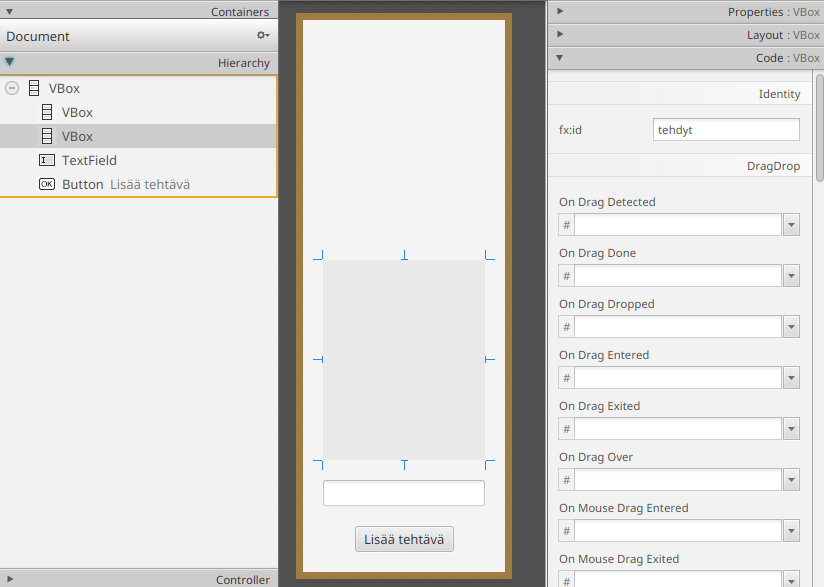
Task: Collapse the root VBox tree node
Action: [12, 88]
